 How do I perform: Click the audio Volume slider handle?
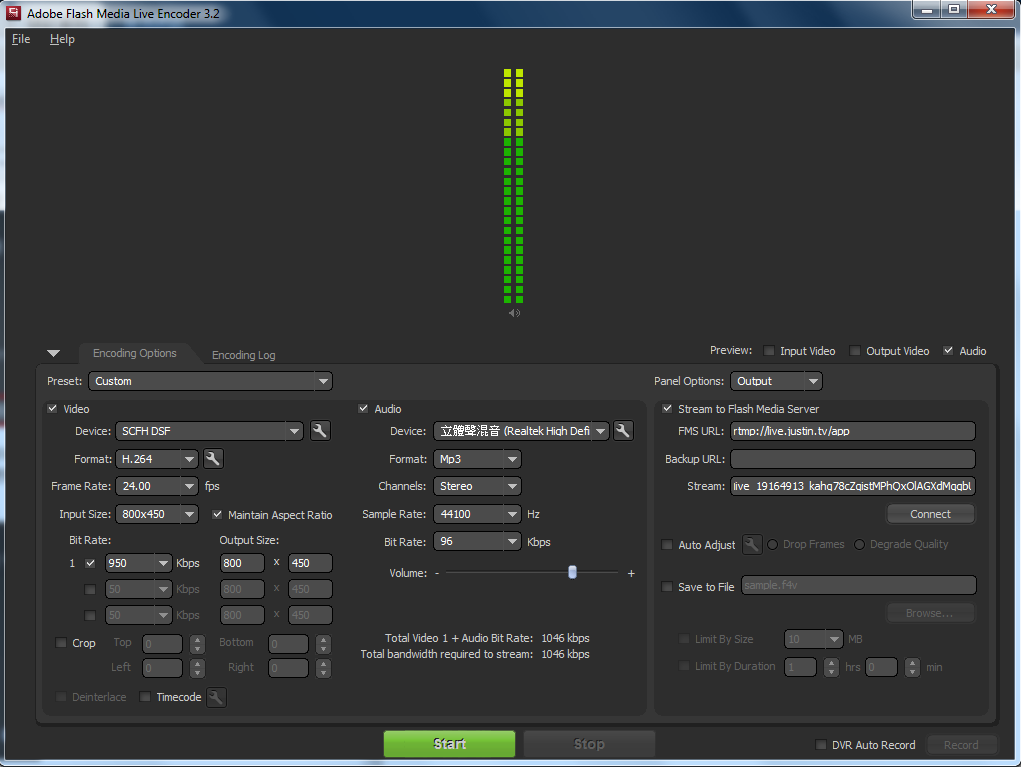click(572, 573)
